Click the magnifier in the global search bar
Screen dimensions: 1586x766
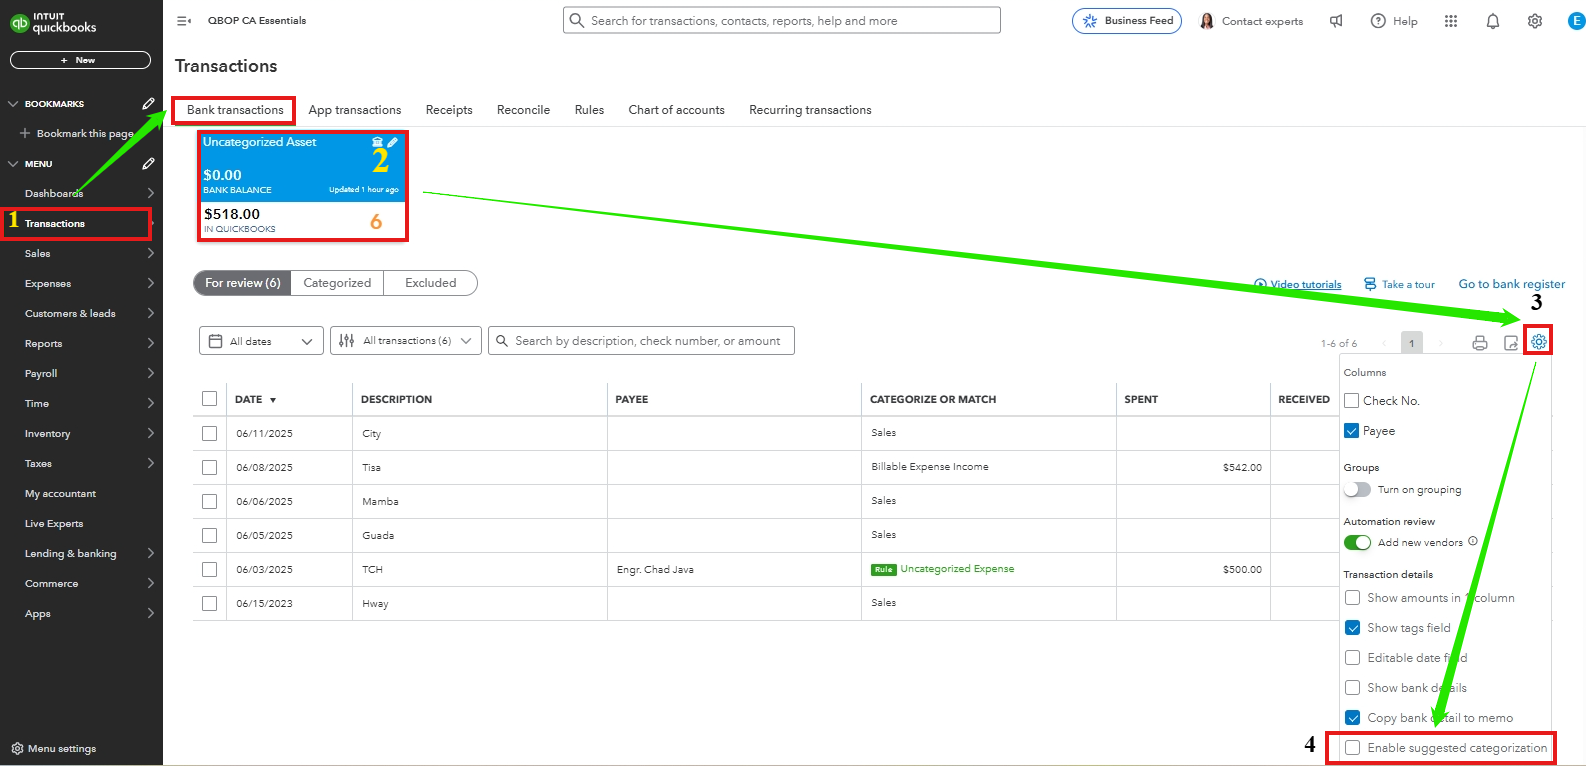coord(577,20)
